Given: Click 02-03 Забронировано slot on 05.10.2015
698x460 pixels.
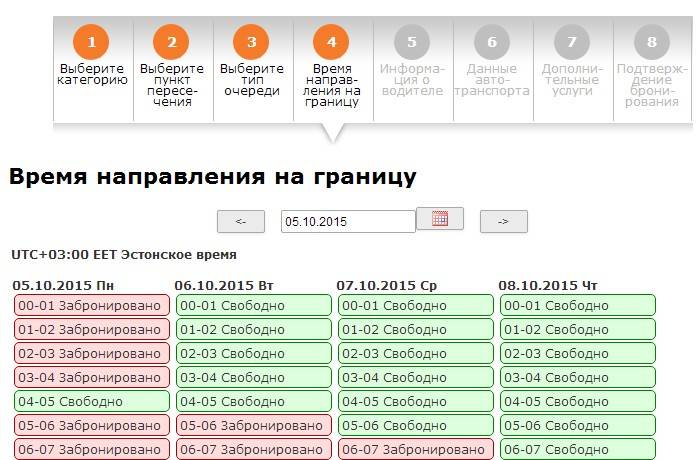Looking at the screenshot, I should 92,353.
